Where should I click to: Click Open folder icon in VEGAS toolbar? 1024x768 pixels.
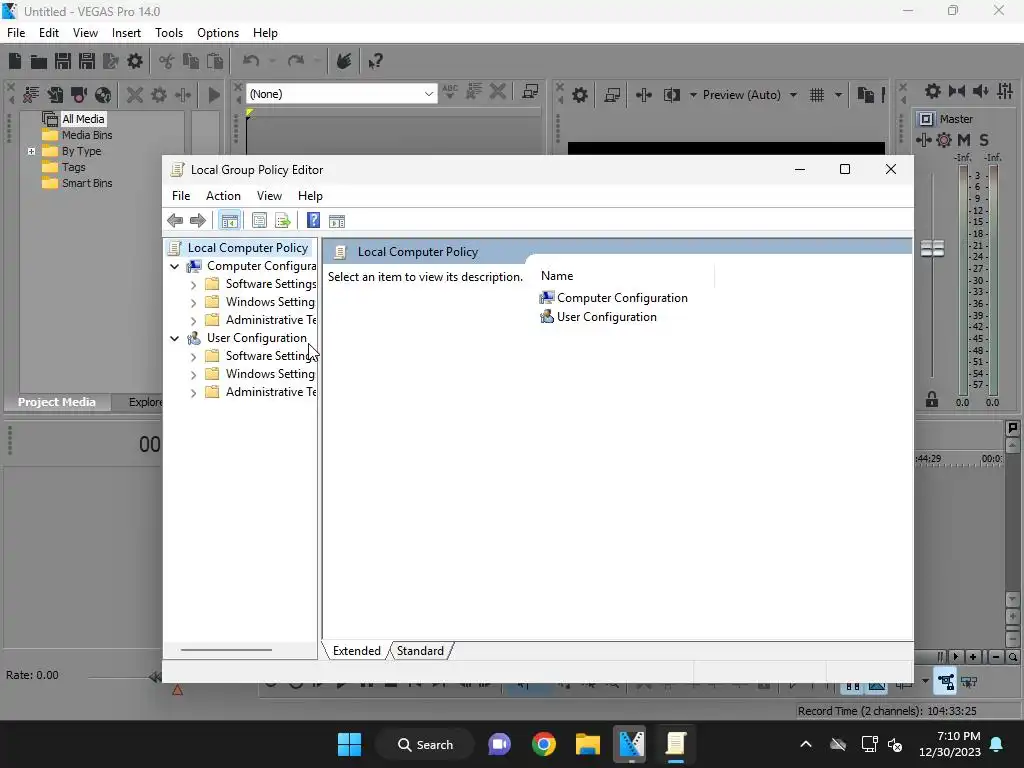point(39,61)
